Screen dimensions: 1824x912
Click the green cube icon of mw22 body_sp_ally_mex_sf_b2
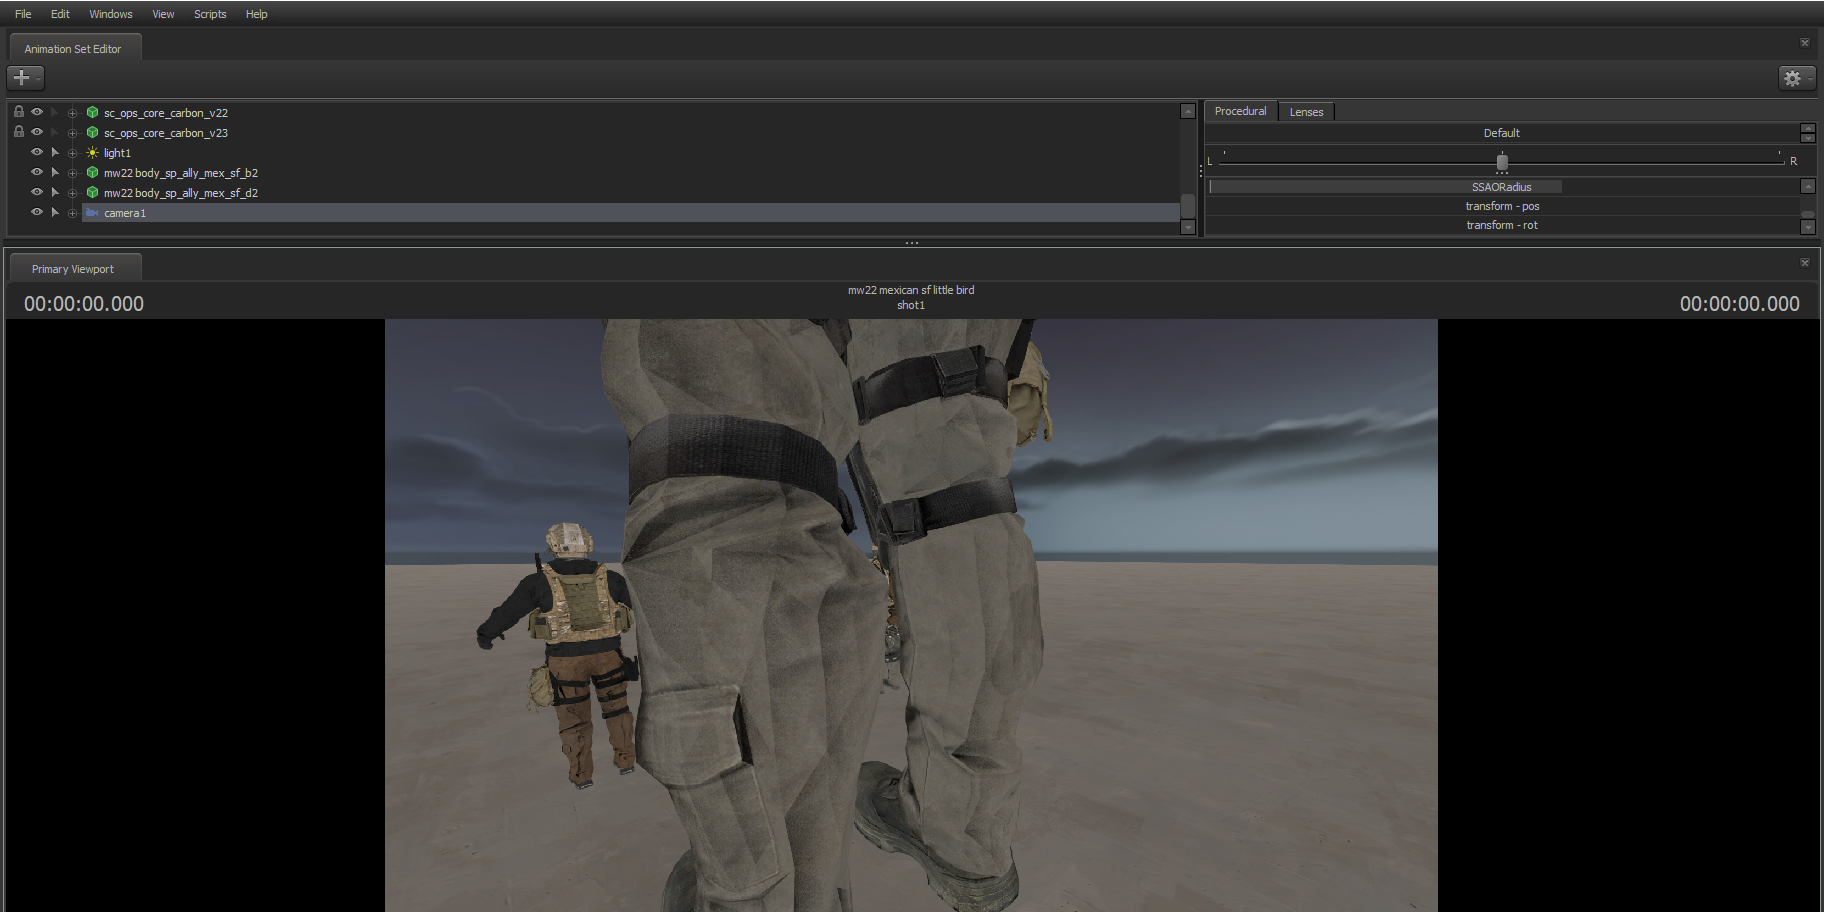[92, 172]
